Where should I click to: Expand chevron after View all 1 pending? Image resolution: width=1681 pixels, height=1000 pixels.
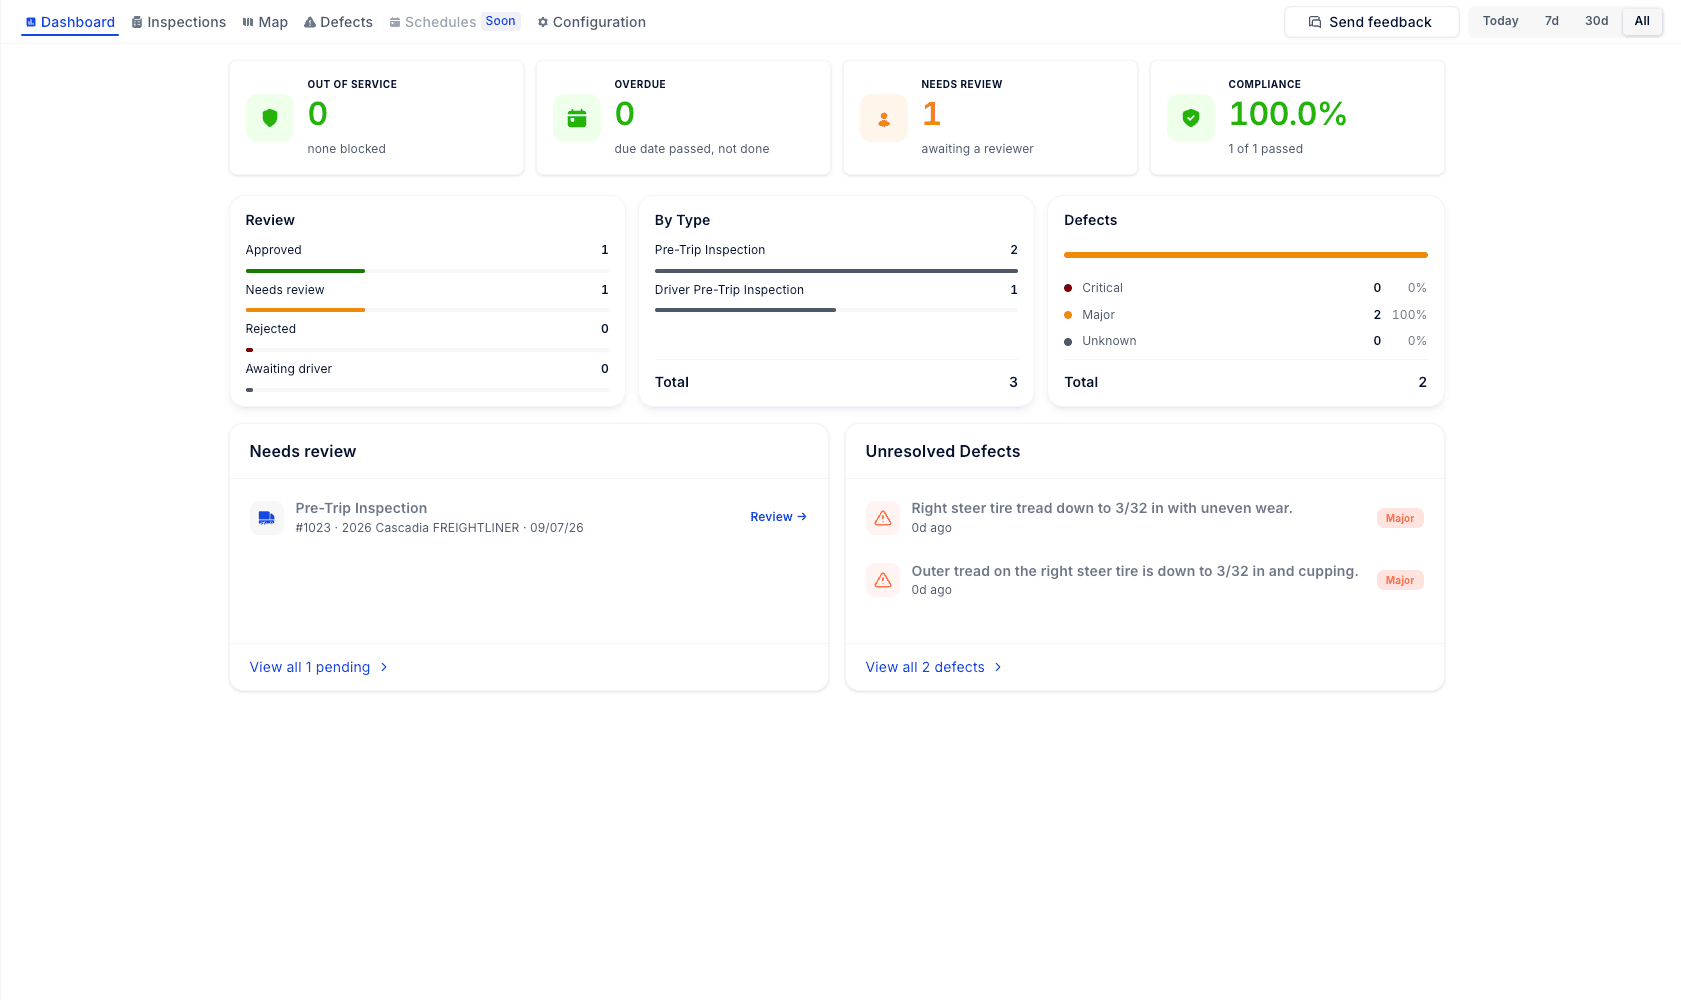pos(384,667)
